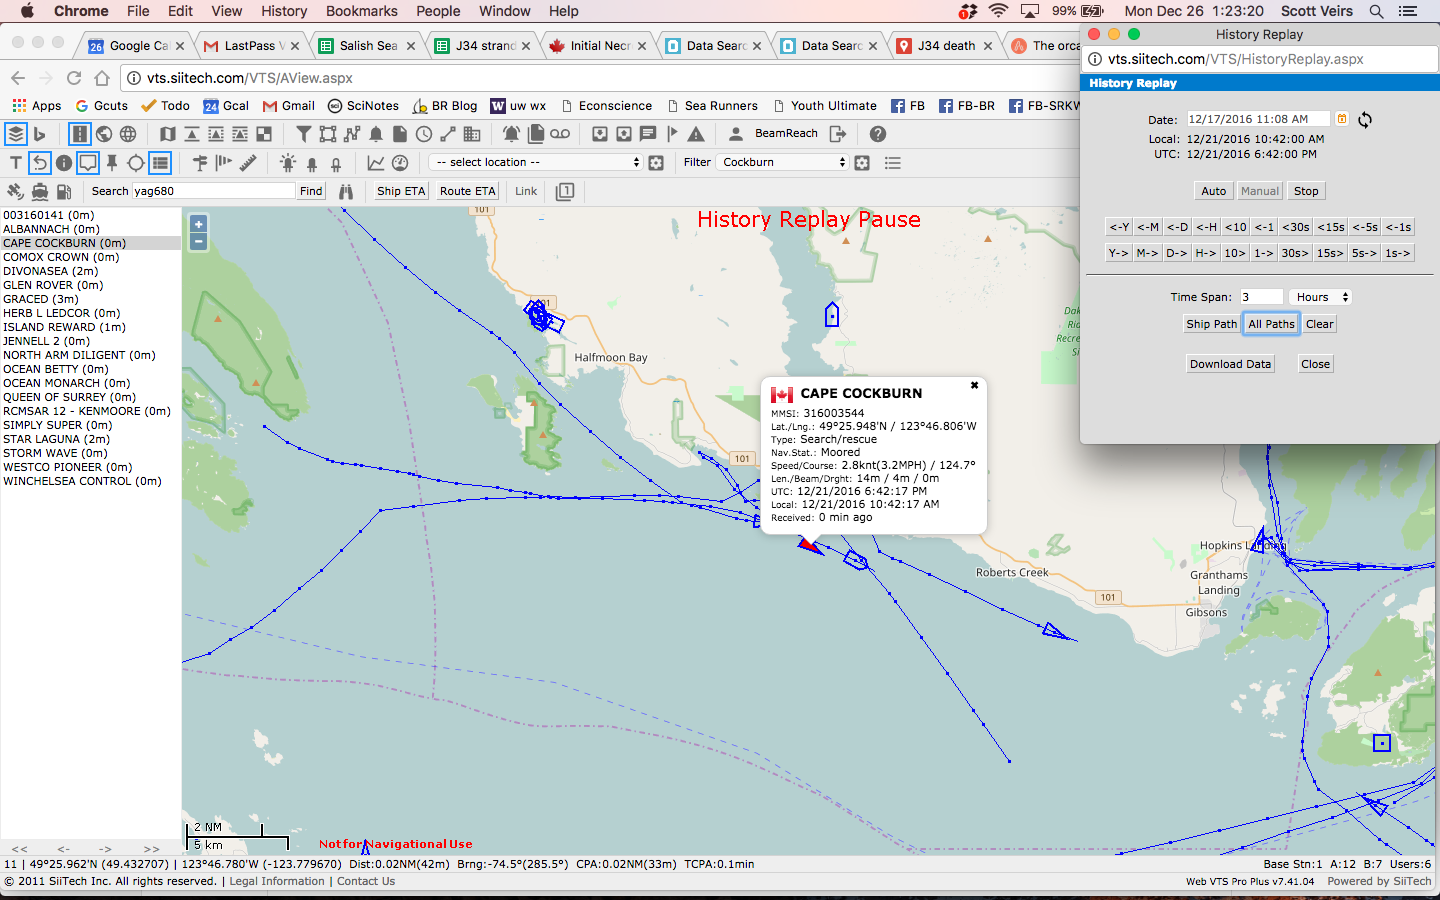Click the binoculars icon beside Find
Viewport: 1440px width, 900px height.
pyautogui.click(x=346, y=191)
